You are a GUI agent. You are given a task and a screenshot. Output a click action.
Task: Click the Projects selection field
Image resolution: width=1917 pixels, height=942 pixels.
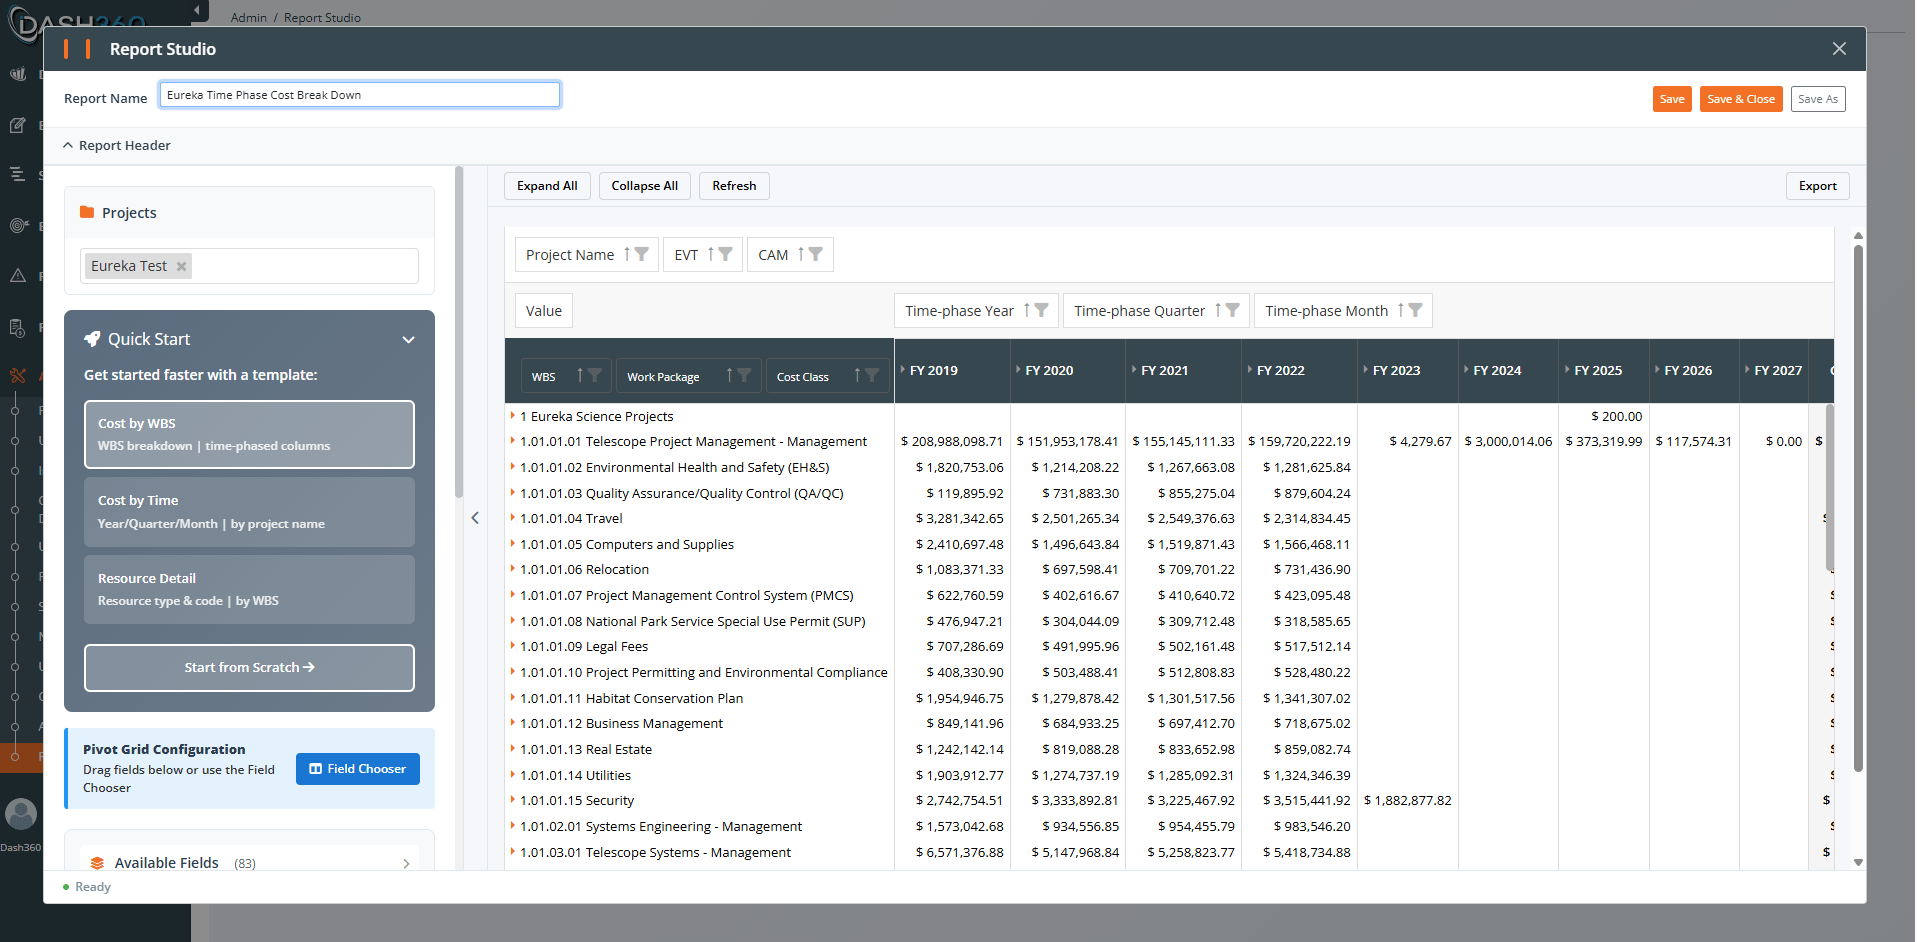249,266
